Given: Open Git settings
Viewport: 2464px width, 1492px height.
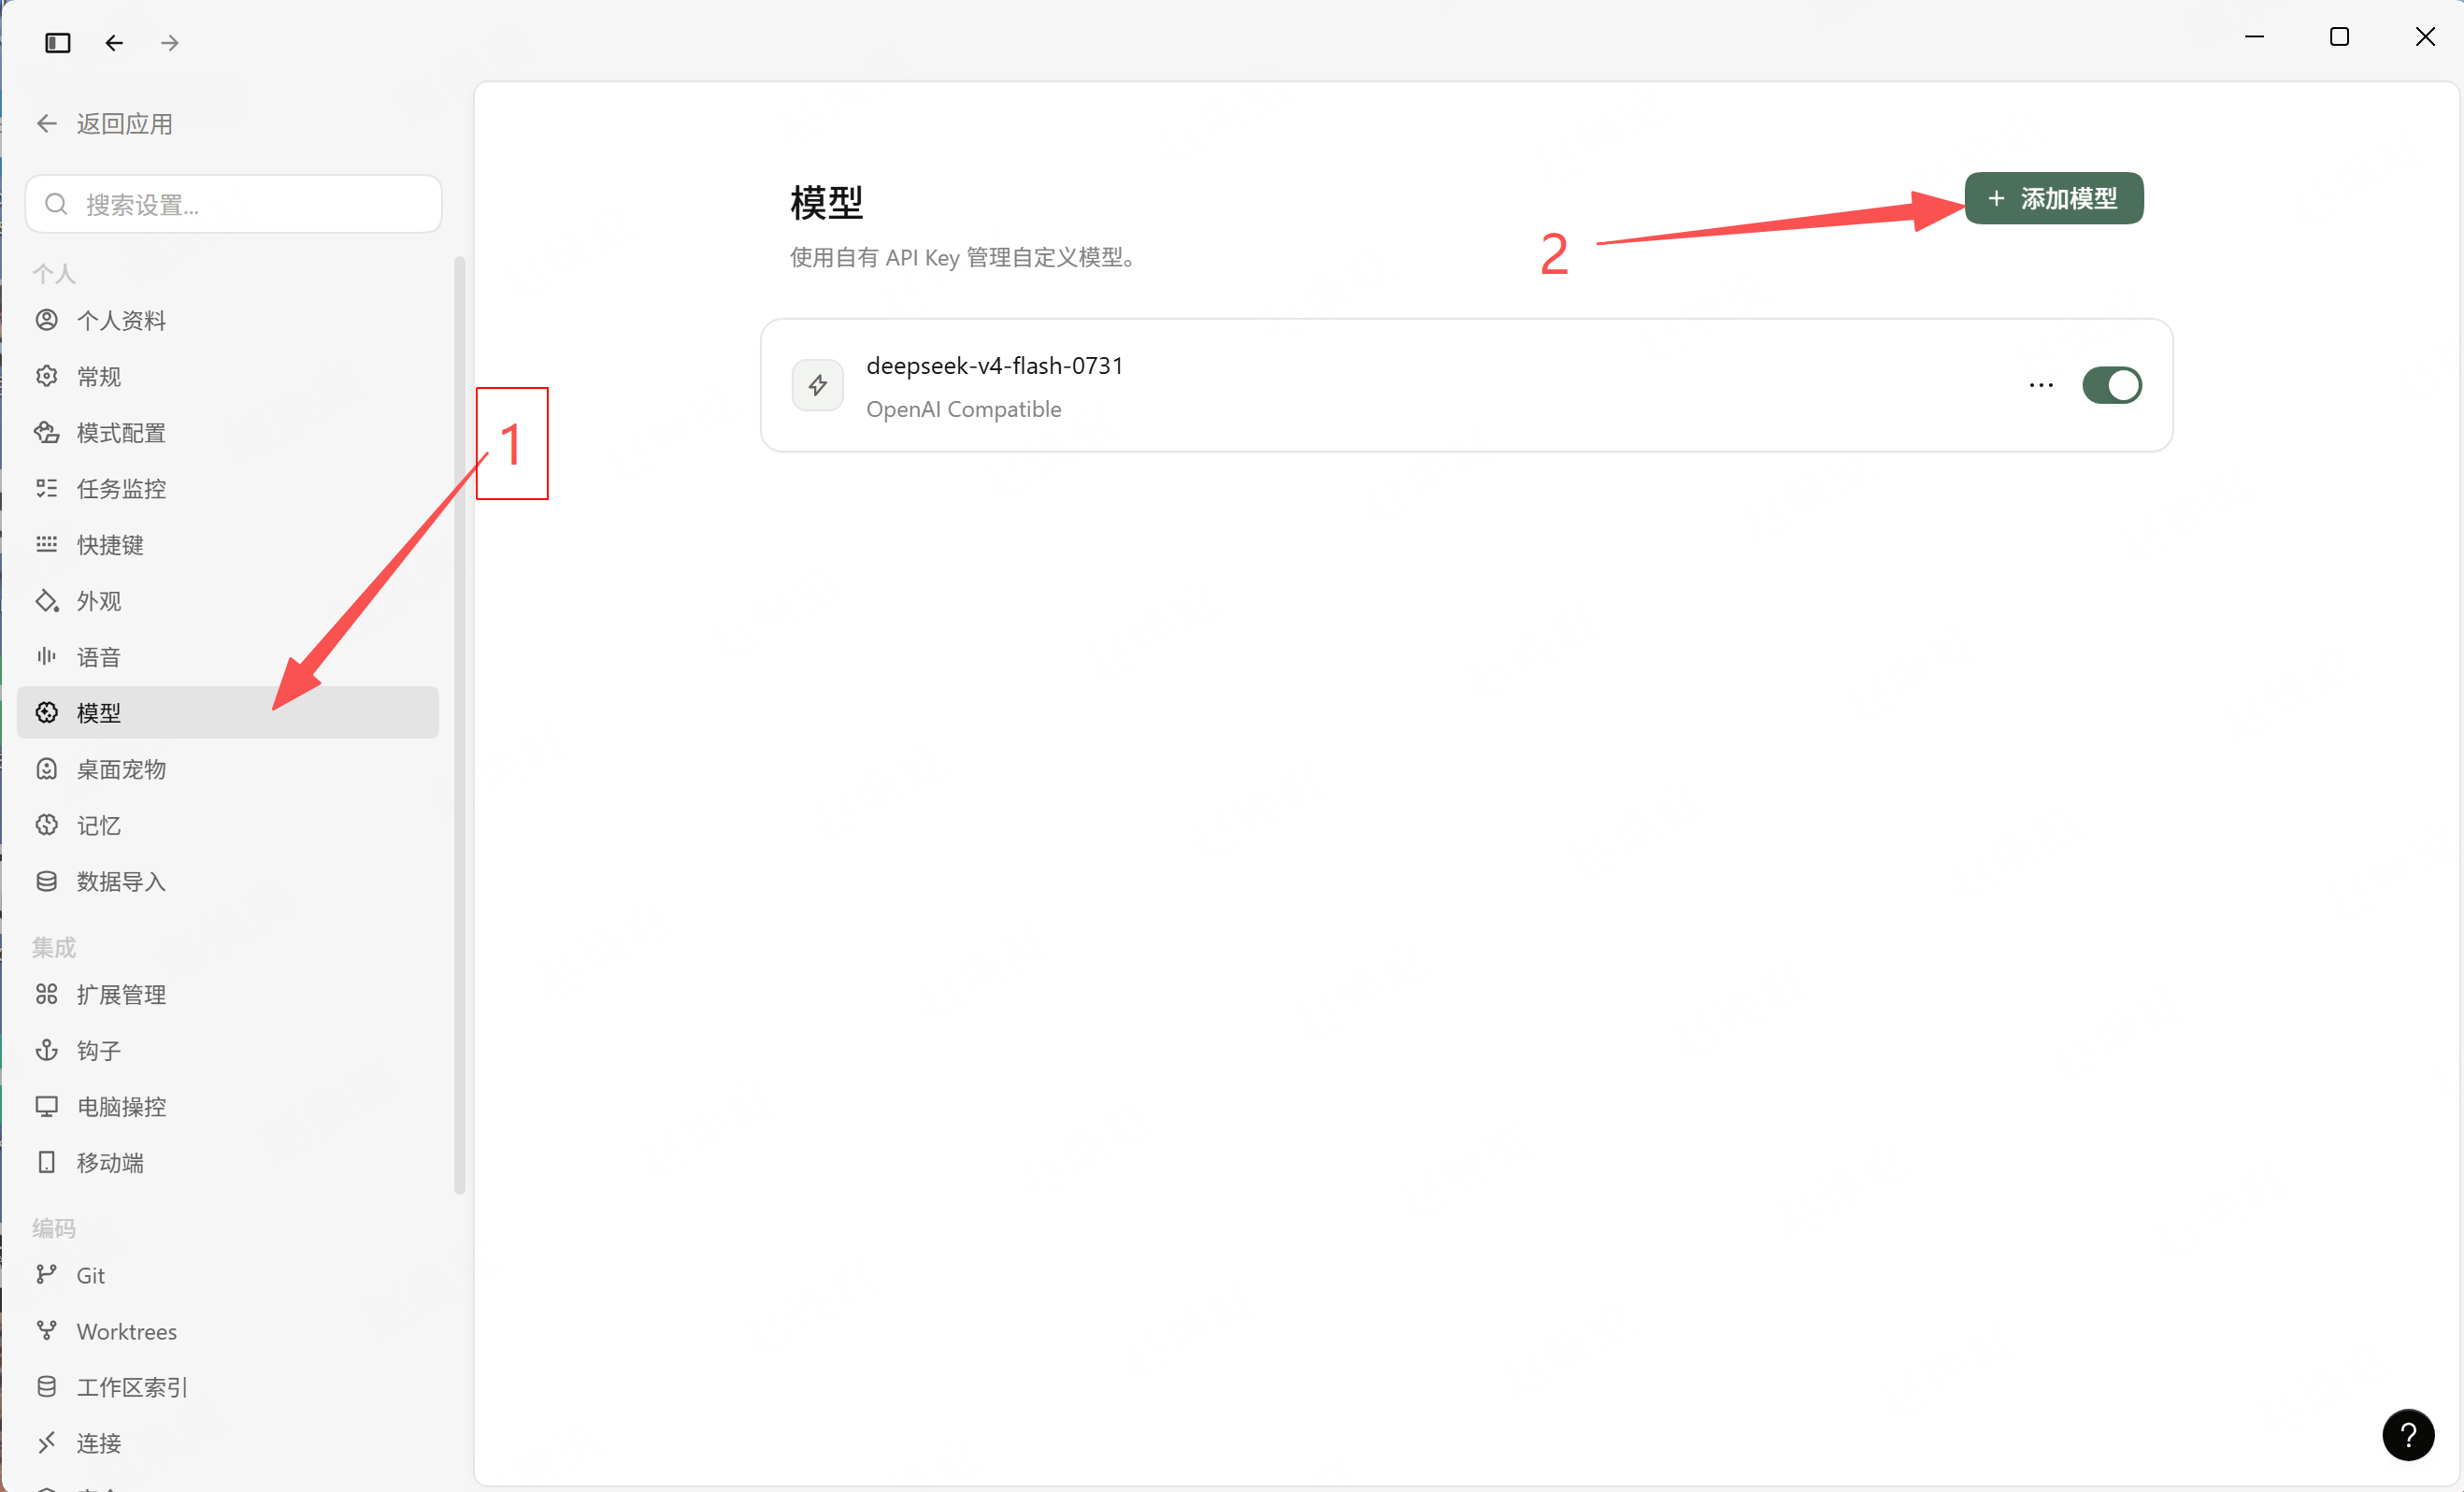Looking at the screenshot, I should coord(228,1275).
